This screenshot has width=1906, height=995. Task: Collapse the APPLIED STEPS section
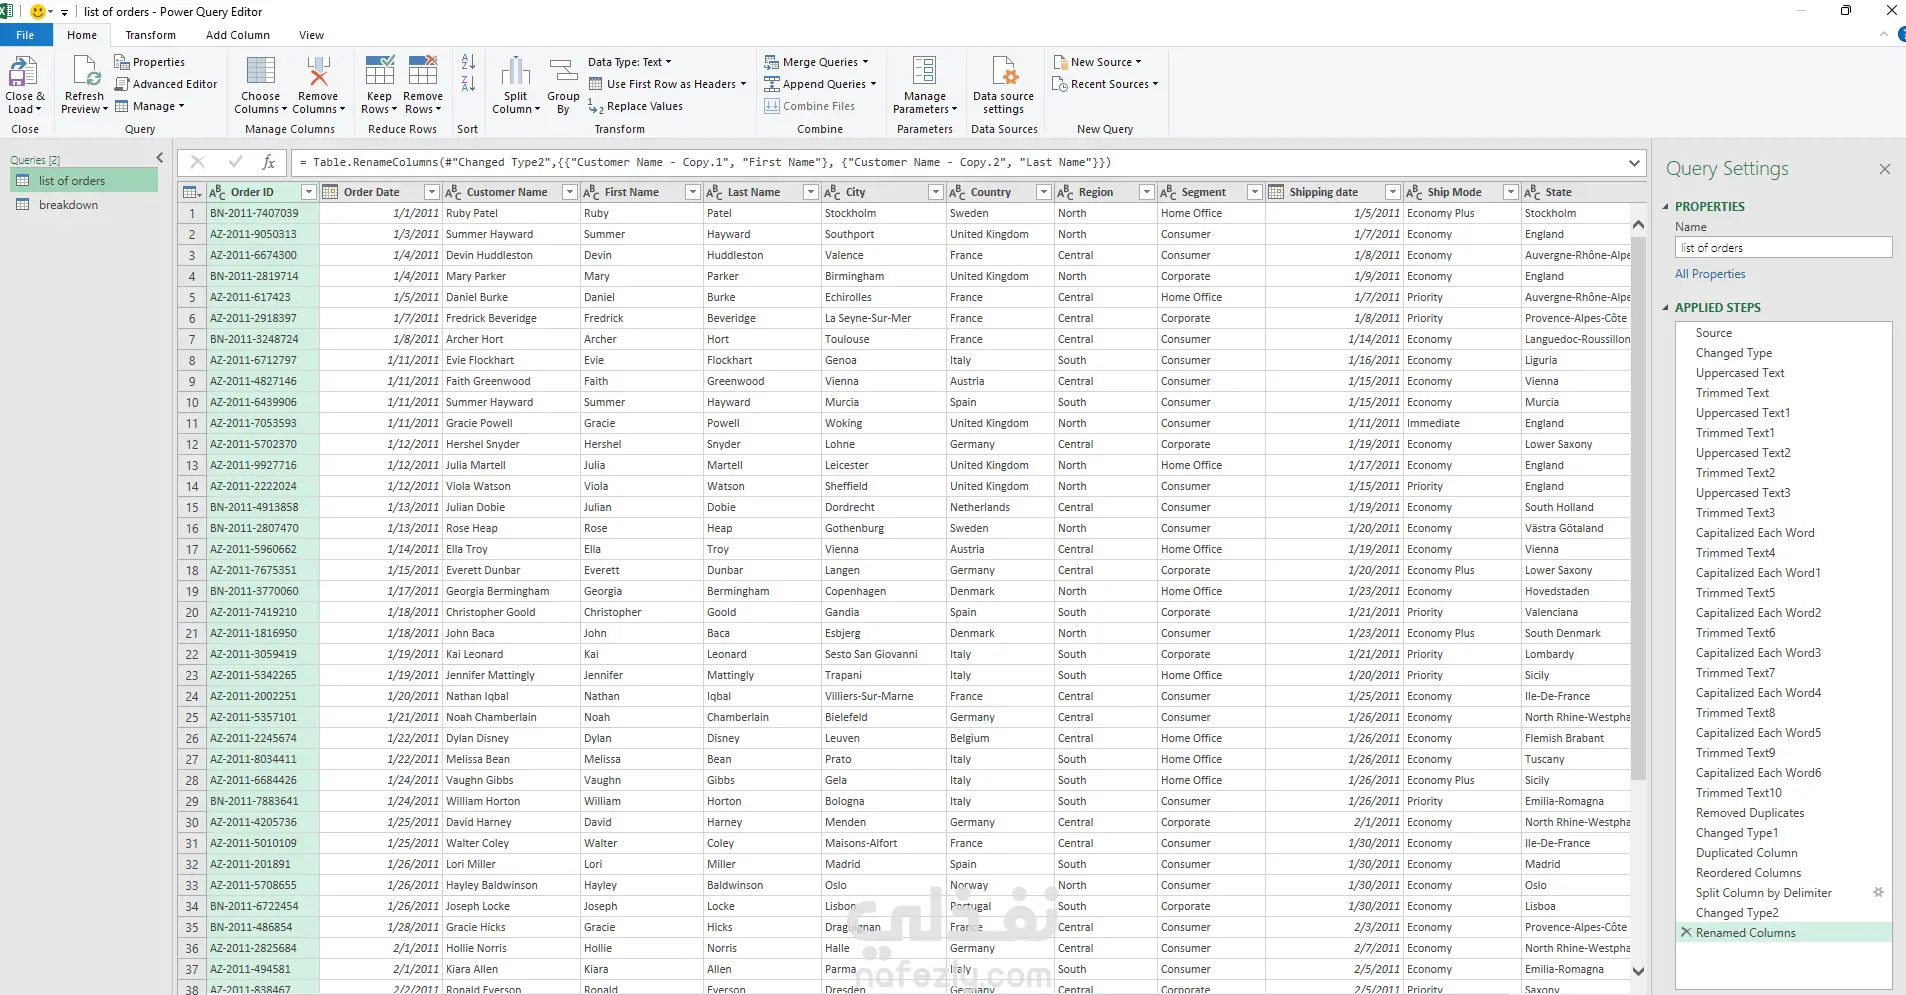[x=1666, y=308]
